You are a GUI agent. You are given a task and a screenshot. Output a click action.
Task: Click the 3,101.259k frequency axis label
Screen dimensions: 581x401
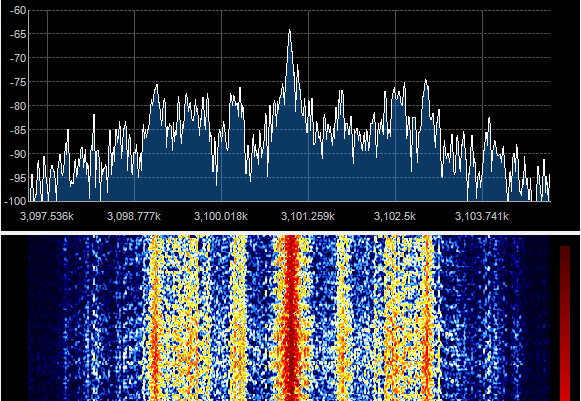click(308, 216)
